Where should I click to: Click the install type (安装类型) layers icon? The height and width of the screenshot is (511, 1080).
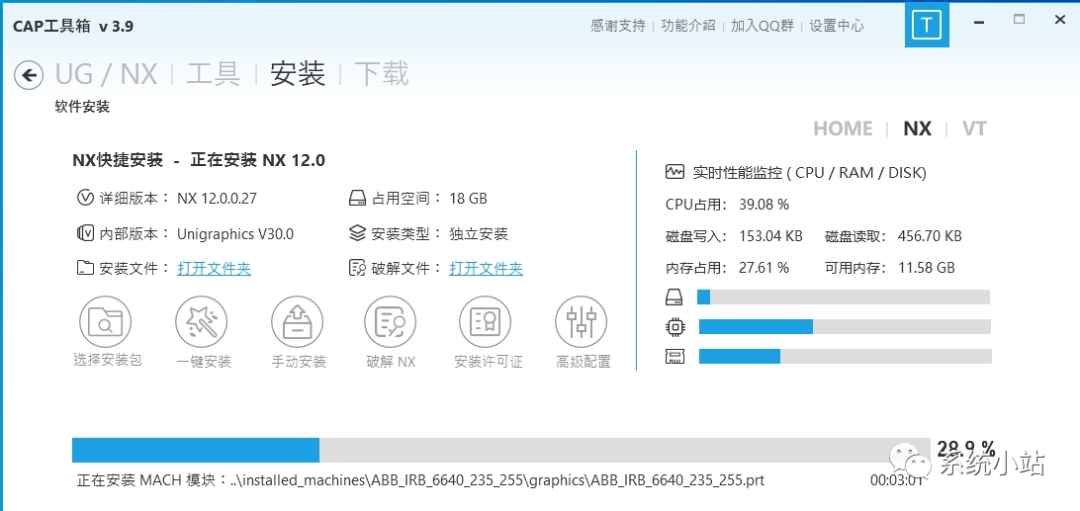click(x=357, y=233)
